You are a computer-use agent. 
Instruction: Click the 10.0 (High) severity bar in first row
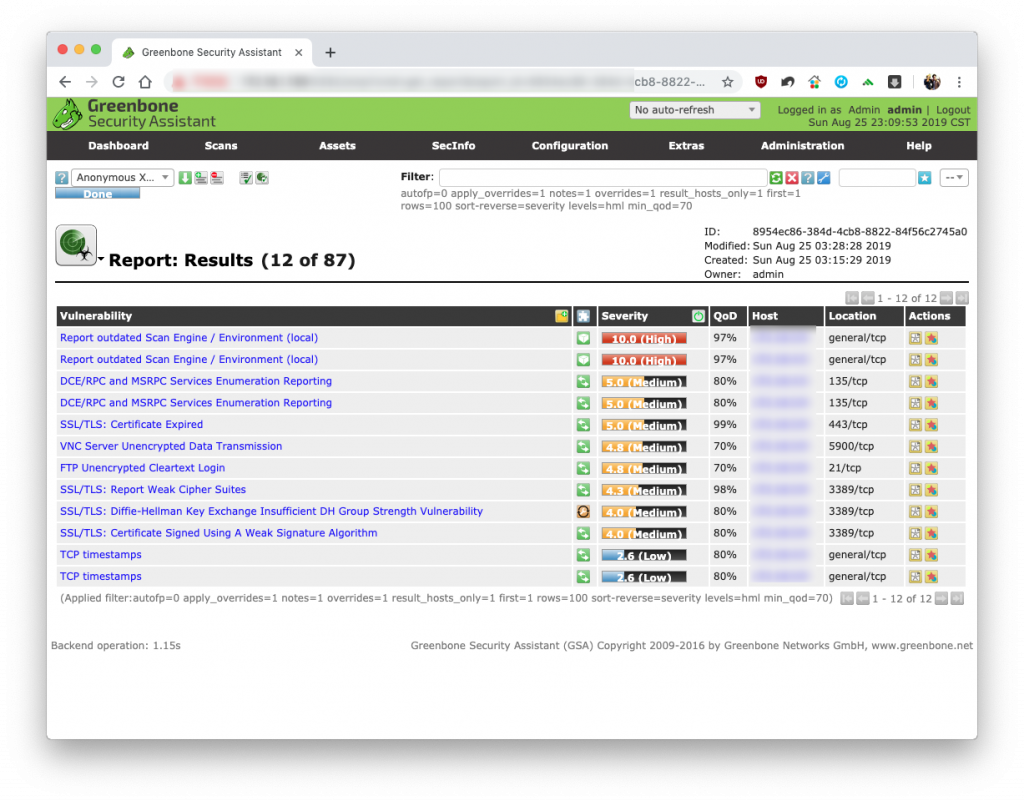click(x=644, y=338)
